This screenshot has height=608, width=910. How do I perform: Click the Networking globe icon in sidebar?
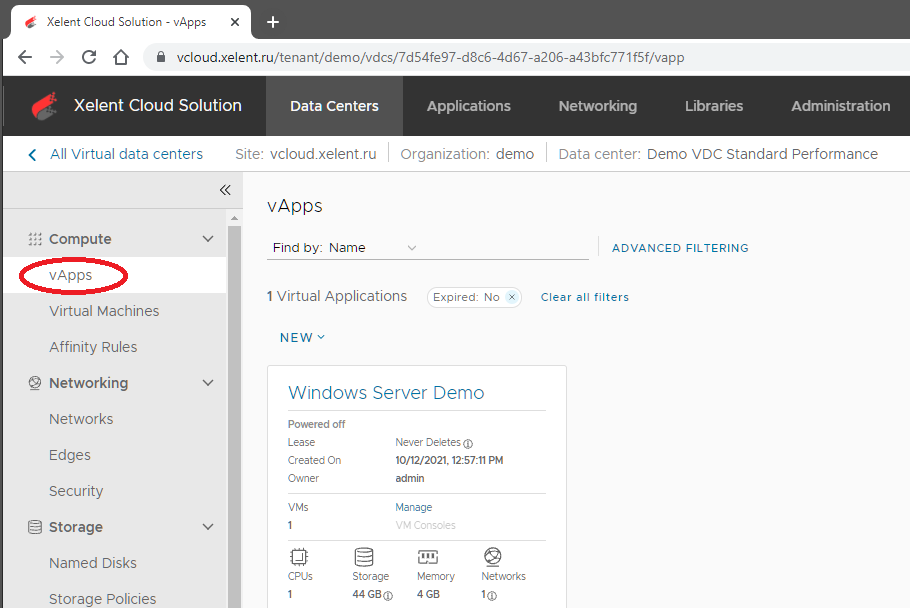click(x=35, y=383)
